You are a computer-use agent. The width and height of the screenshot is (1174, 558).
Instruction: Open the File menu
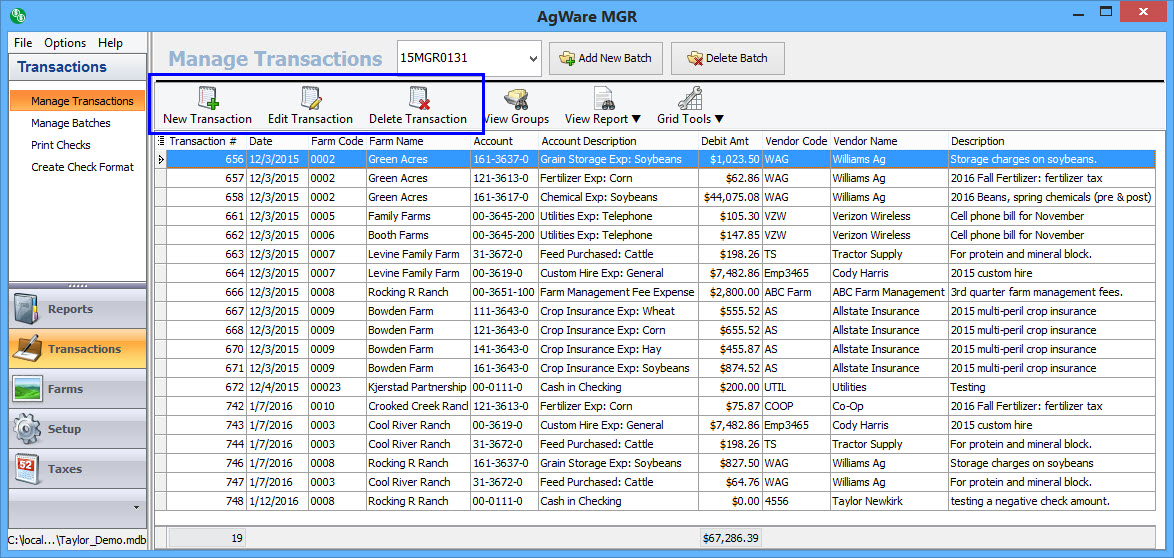(23, 43)
